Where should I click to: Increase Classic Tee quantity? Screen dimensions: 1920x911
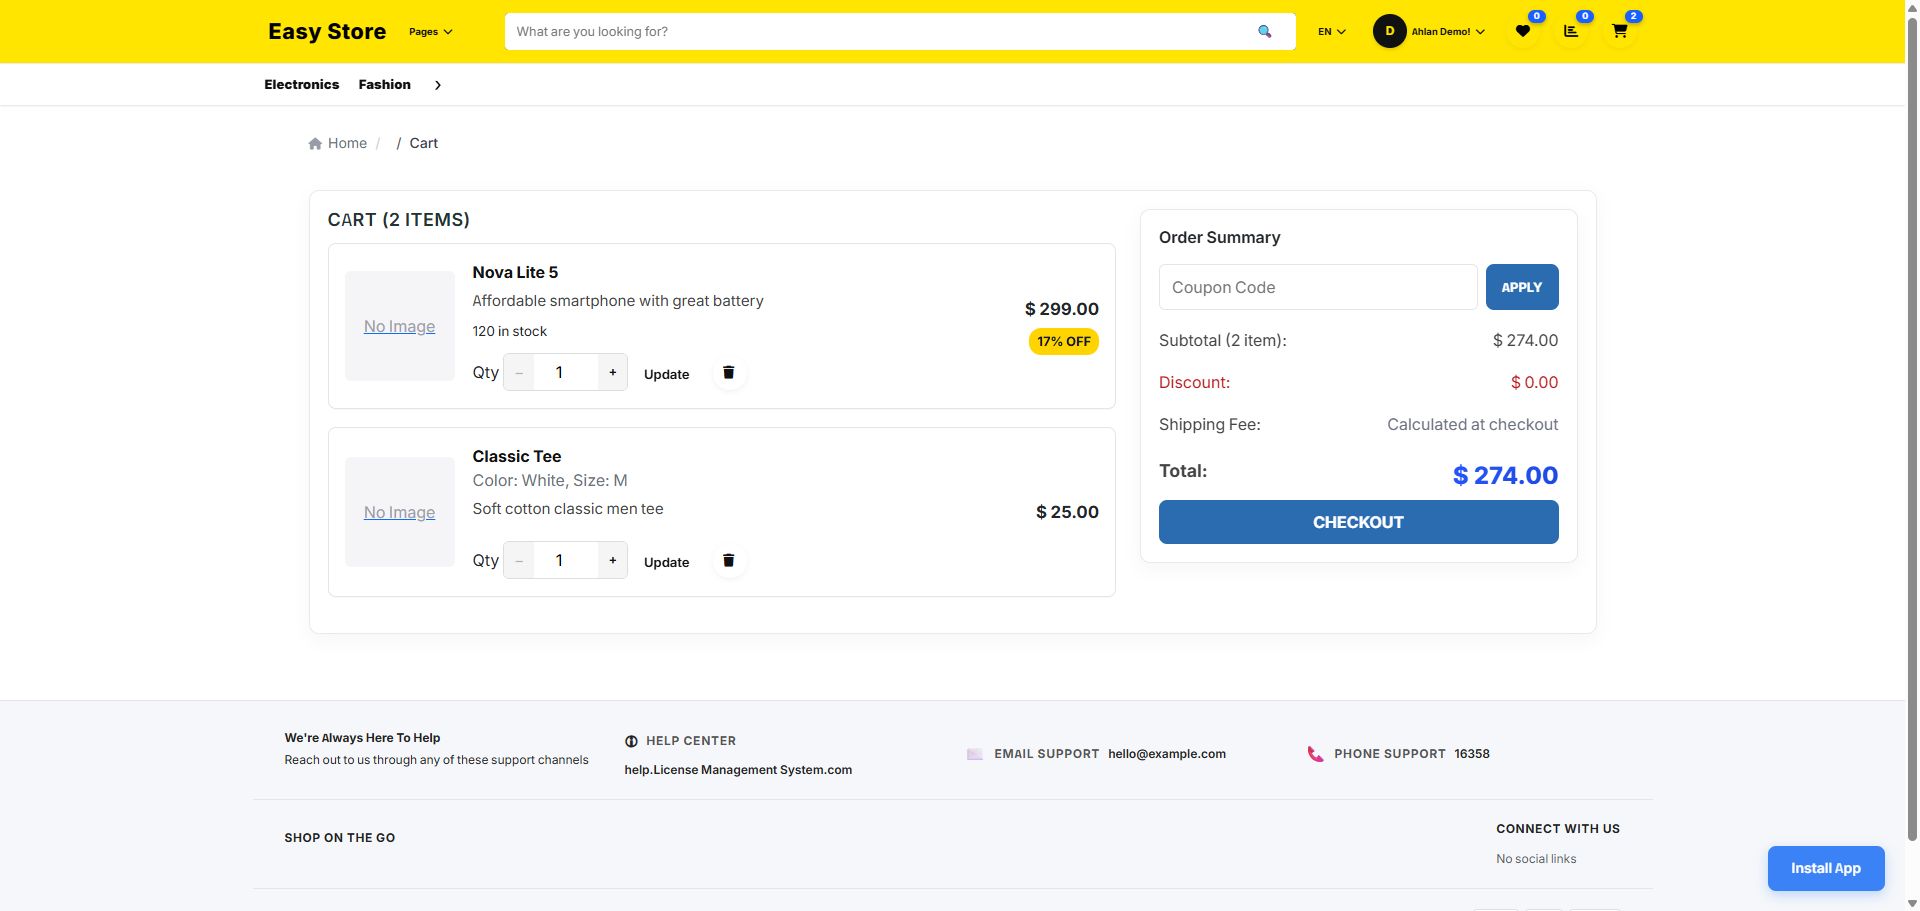[x=613, y=561]
